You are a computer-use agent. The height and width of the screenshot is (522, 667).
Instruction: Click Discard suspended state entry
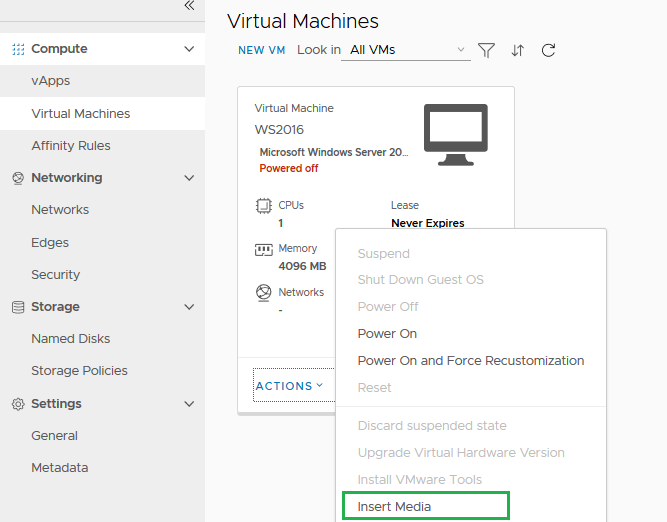pos(432,425)
